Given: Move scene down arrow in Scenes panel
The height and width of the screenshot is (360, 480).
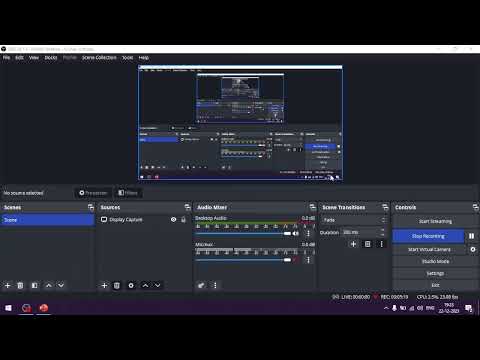Looking at the screenshot, I should tap(61, 285).
